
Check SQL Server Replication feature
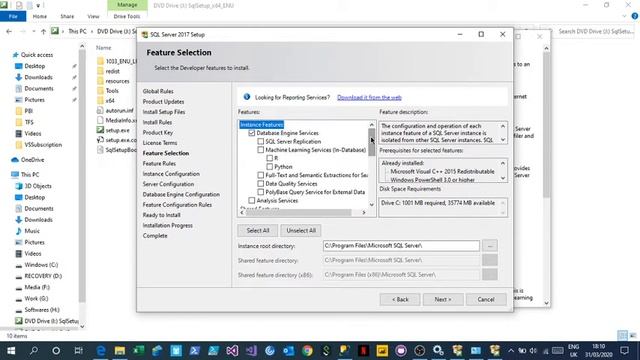click(260, 141)
